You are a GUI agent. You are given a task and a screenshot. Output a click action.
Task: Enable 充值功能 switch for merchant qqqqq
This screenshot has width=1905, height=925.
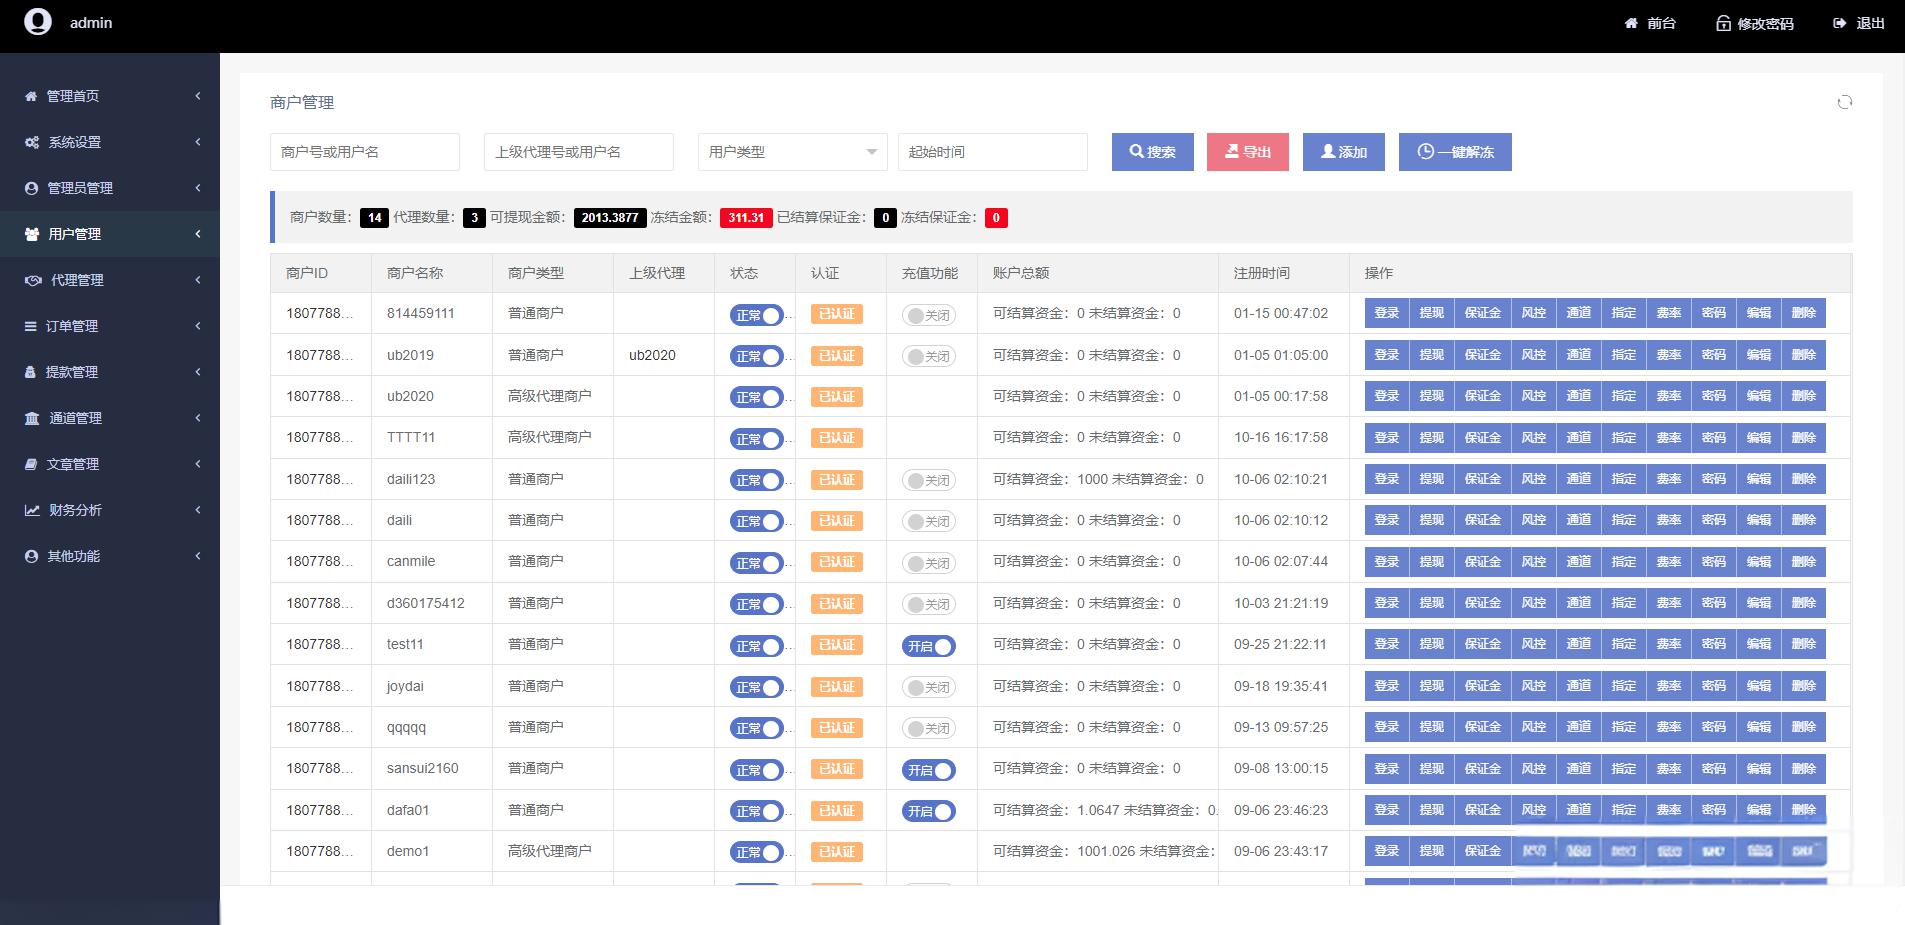click(x=929, y=728)
